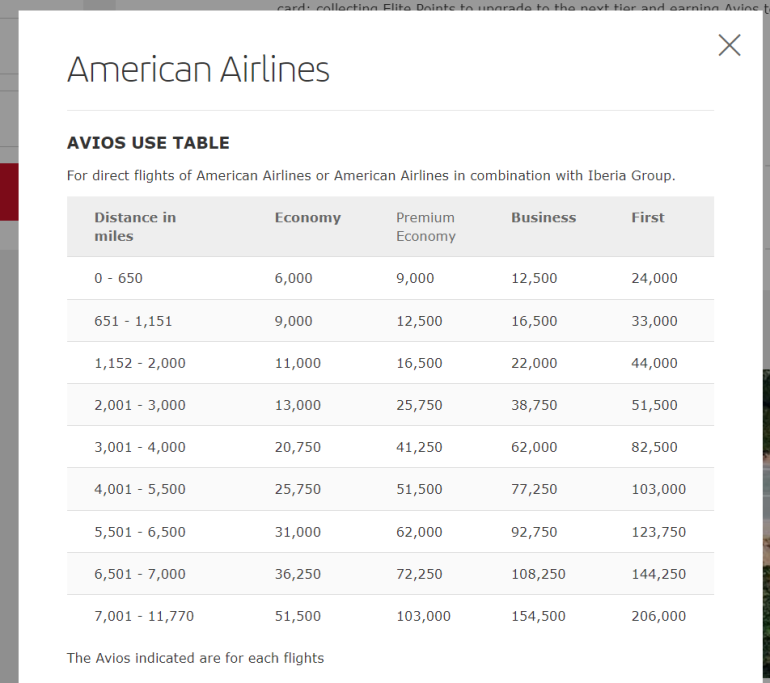Click the "6,501 - 7,000" distance cell
The width and height of the screenshot is (770, 683).
pyautogui.click(x=140, y=574)
